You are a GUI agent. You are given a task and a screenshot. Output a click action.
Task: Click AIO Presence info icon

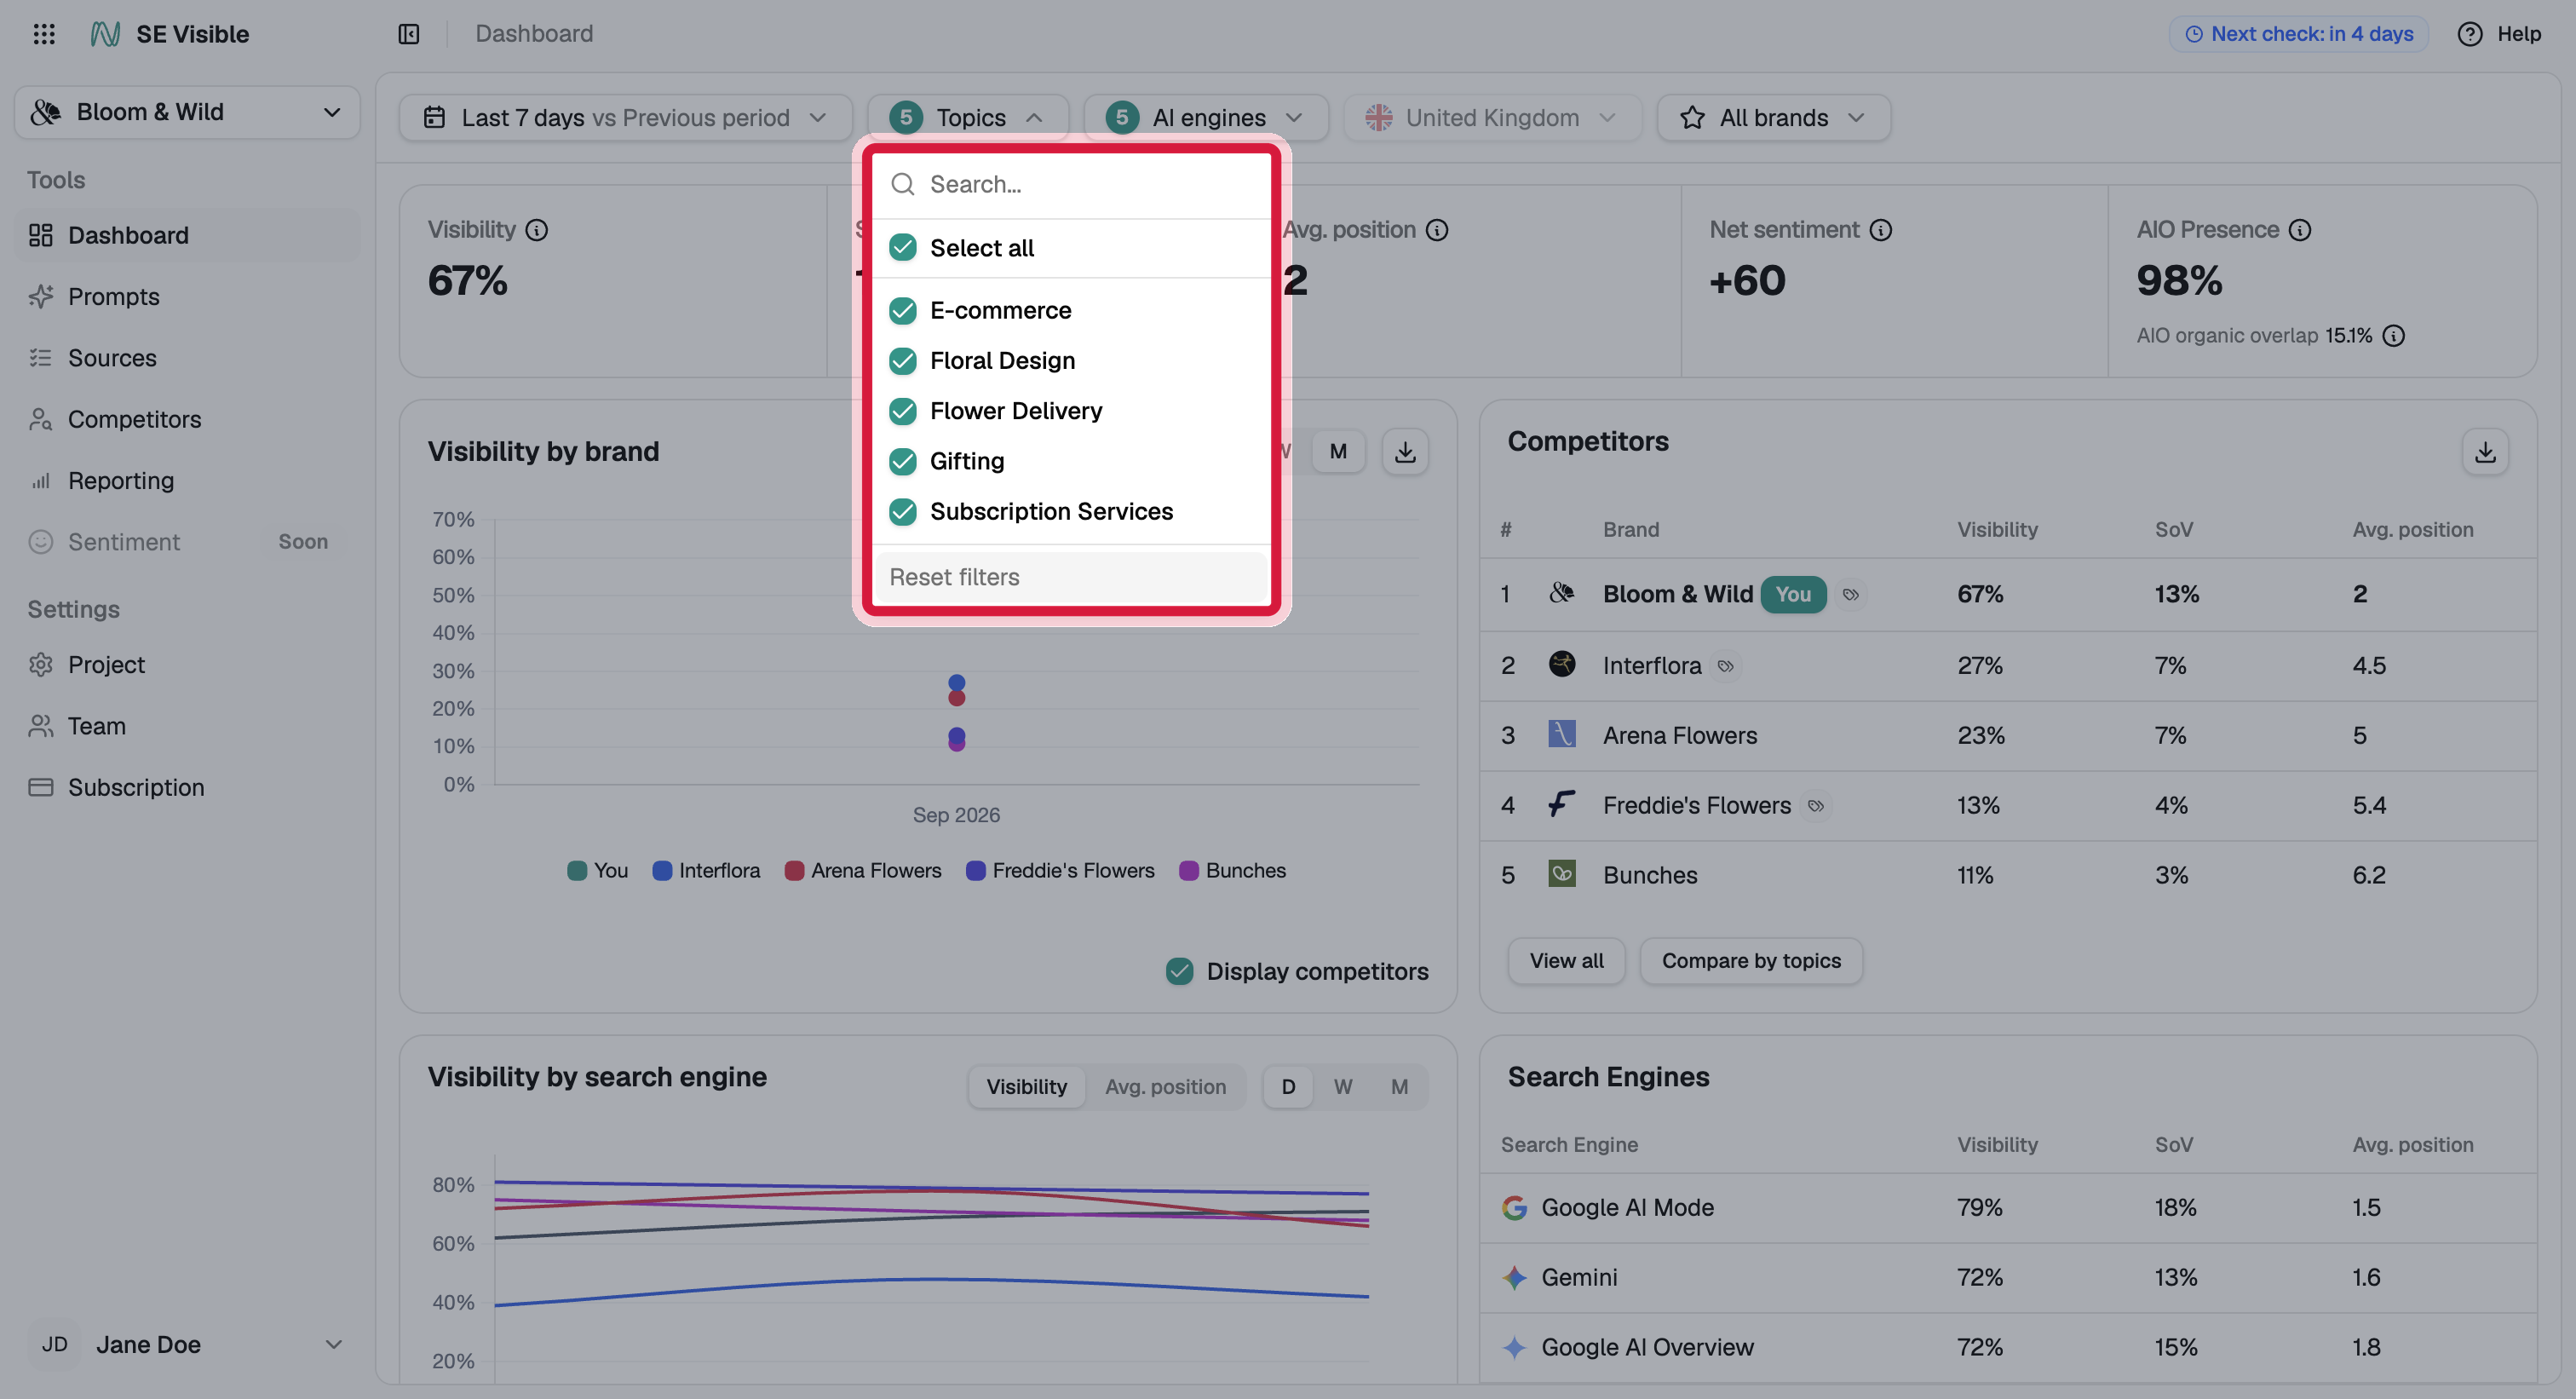tap(2300, 230)
